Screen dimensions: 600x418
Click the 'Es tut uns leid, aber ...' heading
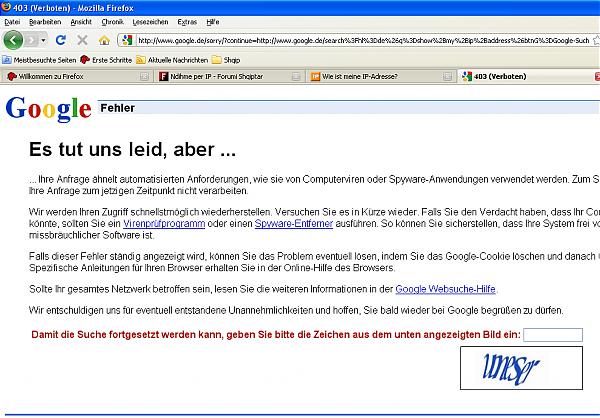[132, 149]
